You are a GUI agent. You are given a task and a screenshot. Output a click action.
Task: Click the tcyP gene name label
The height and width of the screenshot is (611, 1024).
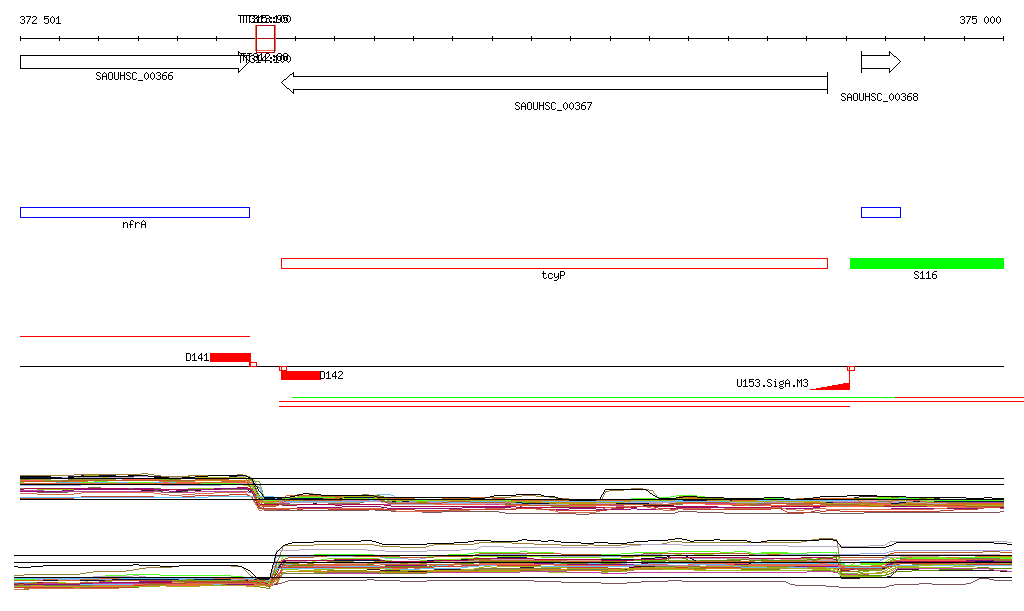tap(554, 275)
